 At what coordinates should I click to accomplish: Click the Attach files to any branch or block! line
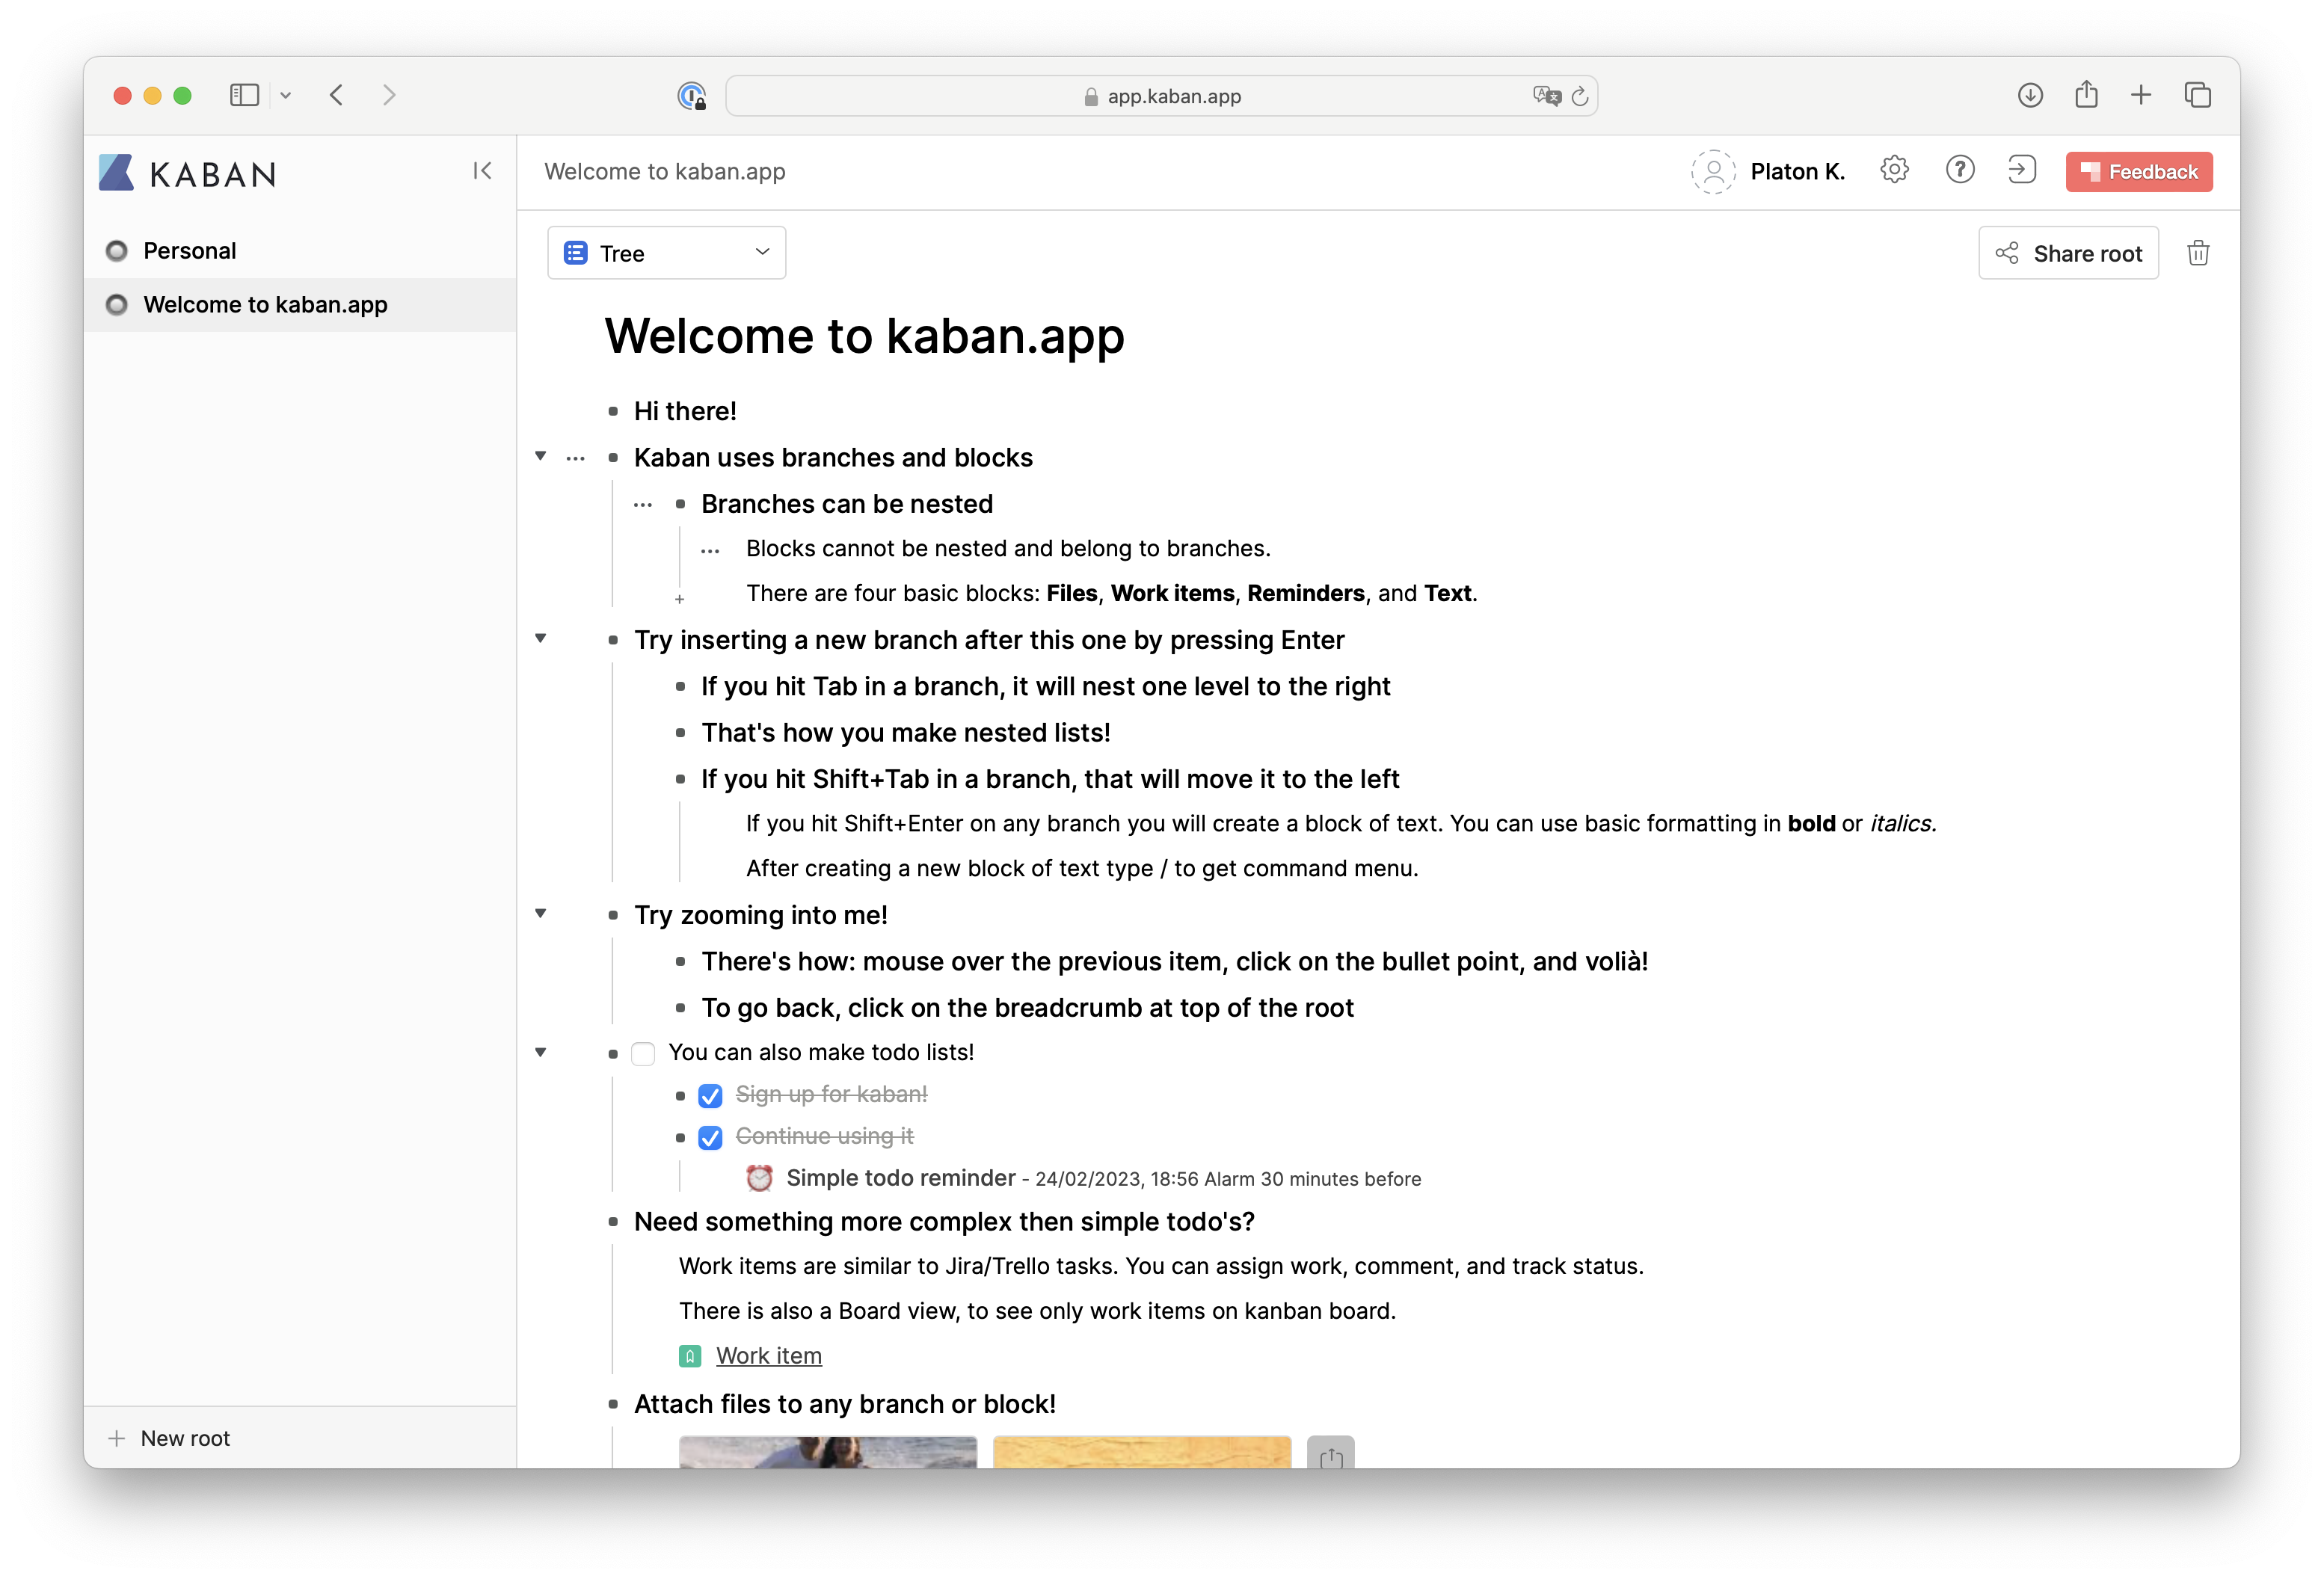click(845, 1404)
